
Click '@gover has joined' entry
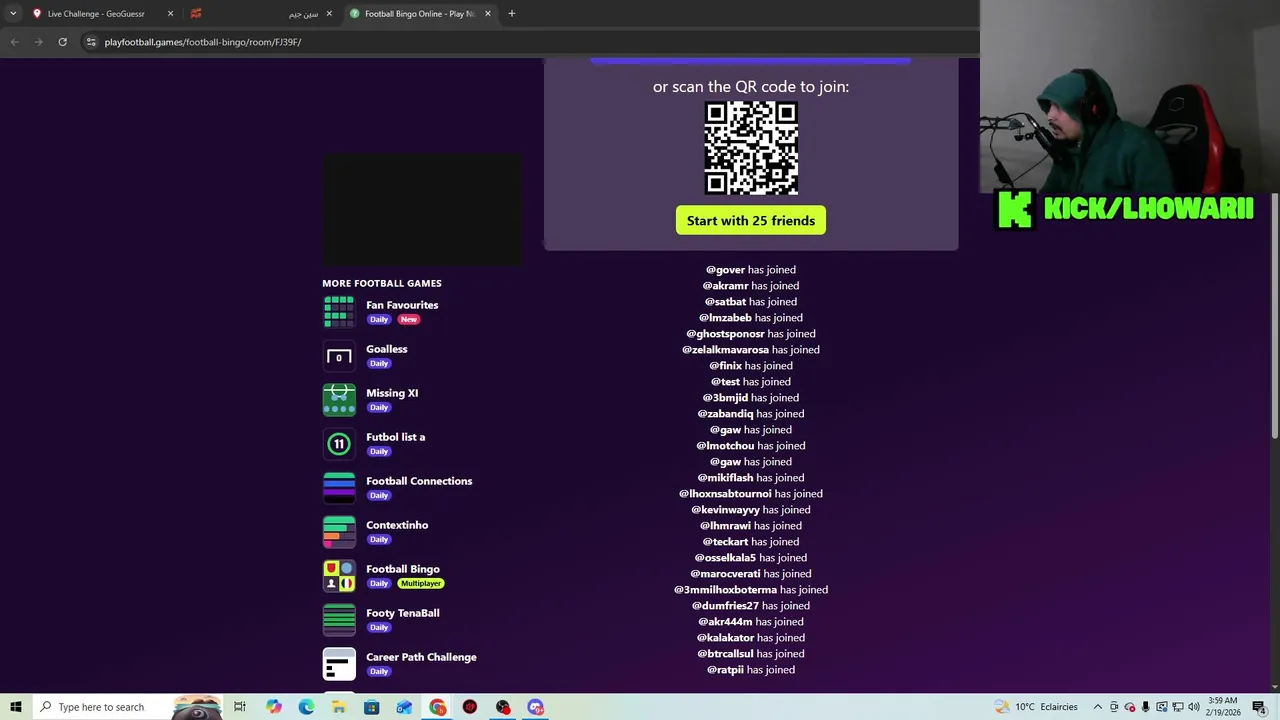click(751, 270)
